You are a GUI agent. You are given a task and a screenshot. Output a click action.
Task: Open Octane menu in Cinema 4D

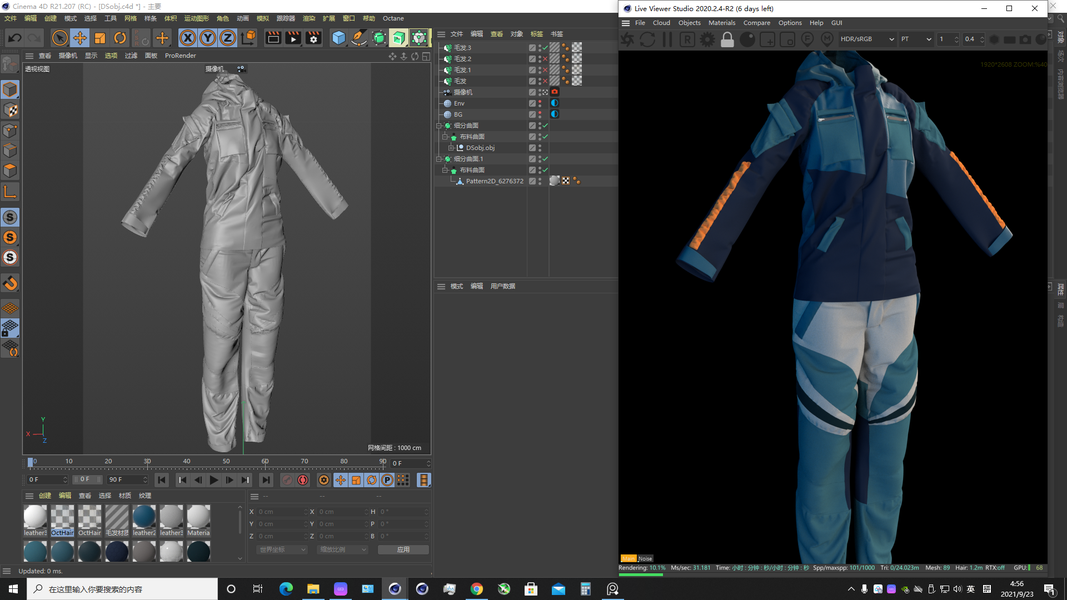[x=393, y=18]
